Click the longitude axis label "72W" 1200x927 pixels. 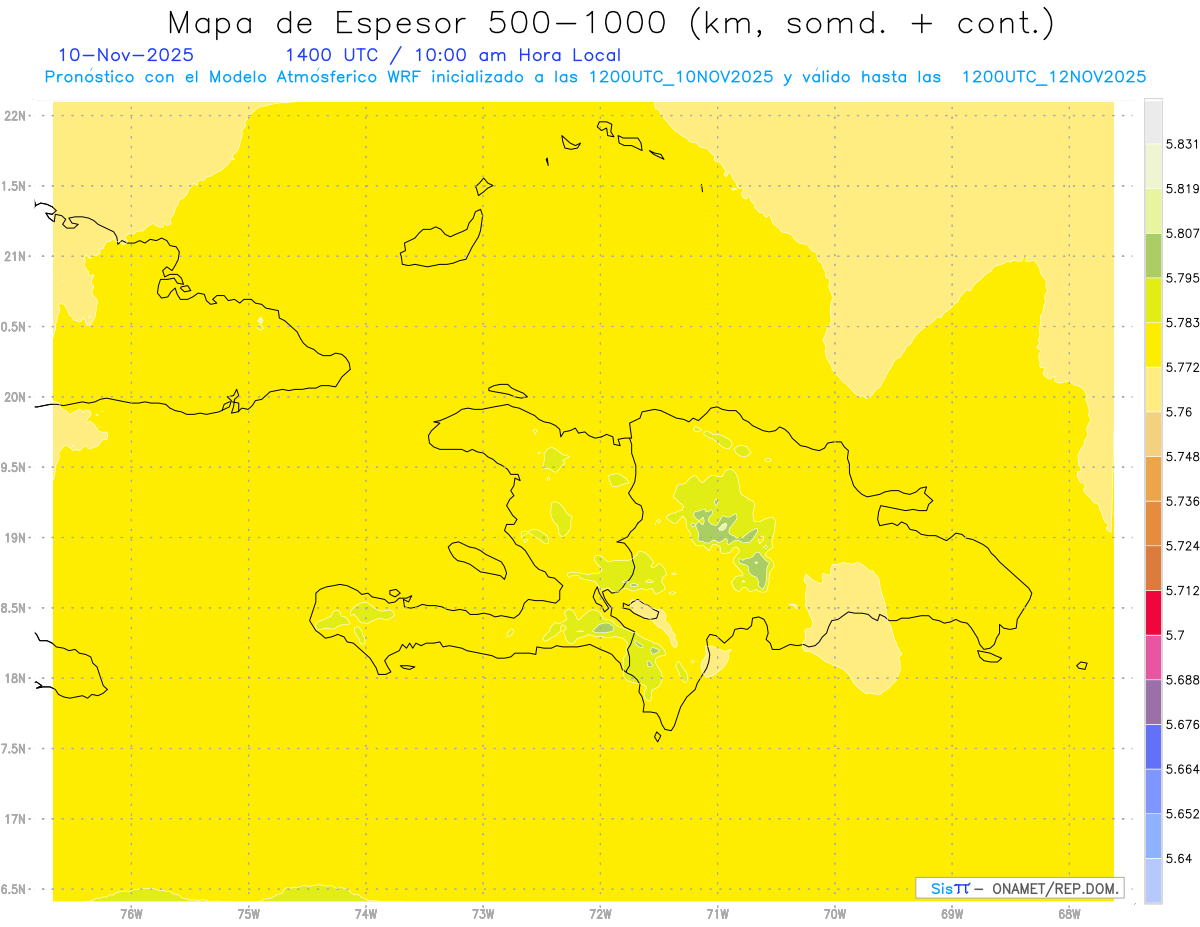[600, 913]
